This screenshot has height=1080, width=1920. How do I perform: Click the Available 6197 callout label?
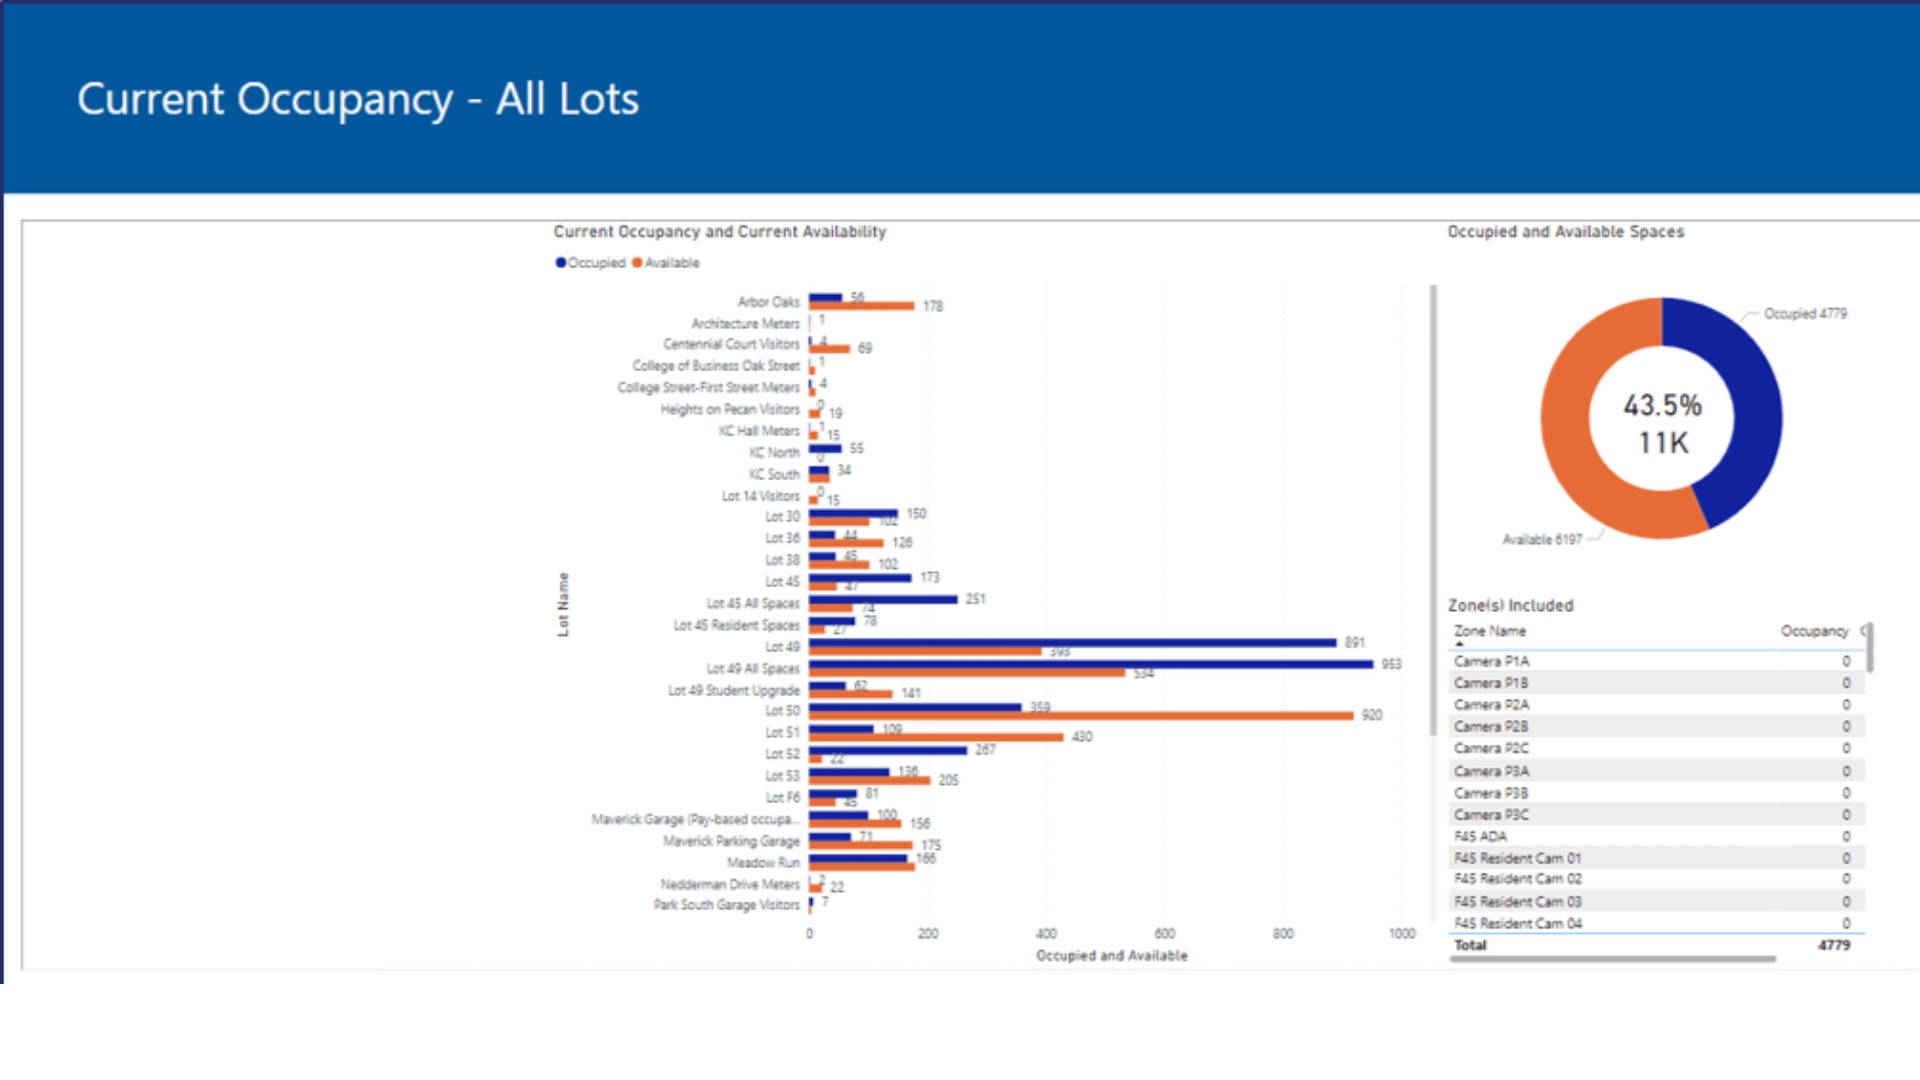pyautogui.click(x=1541, y=538)
